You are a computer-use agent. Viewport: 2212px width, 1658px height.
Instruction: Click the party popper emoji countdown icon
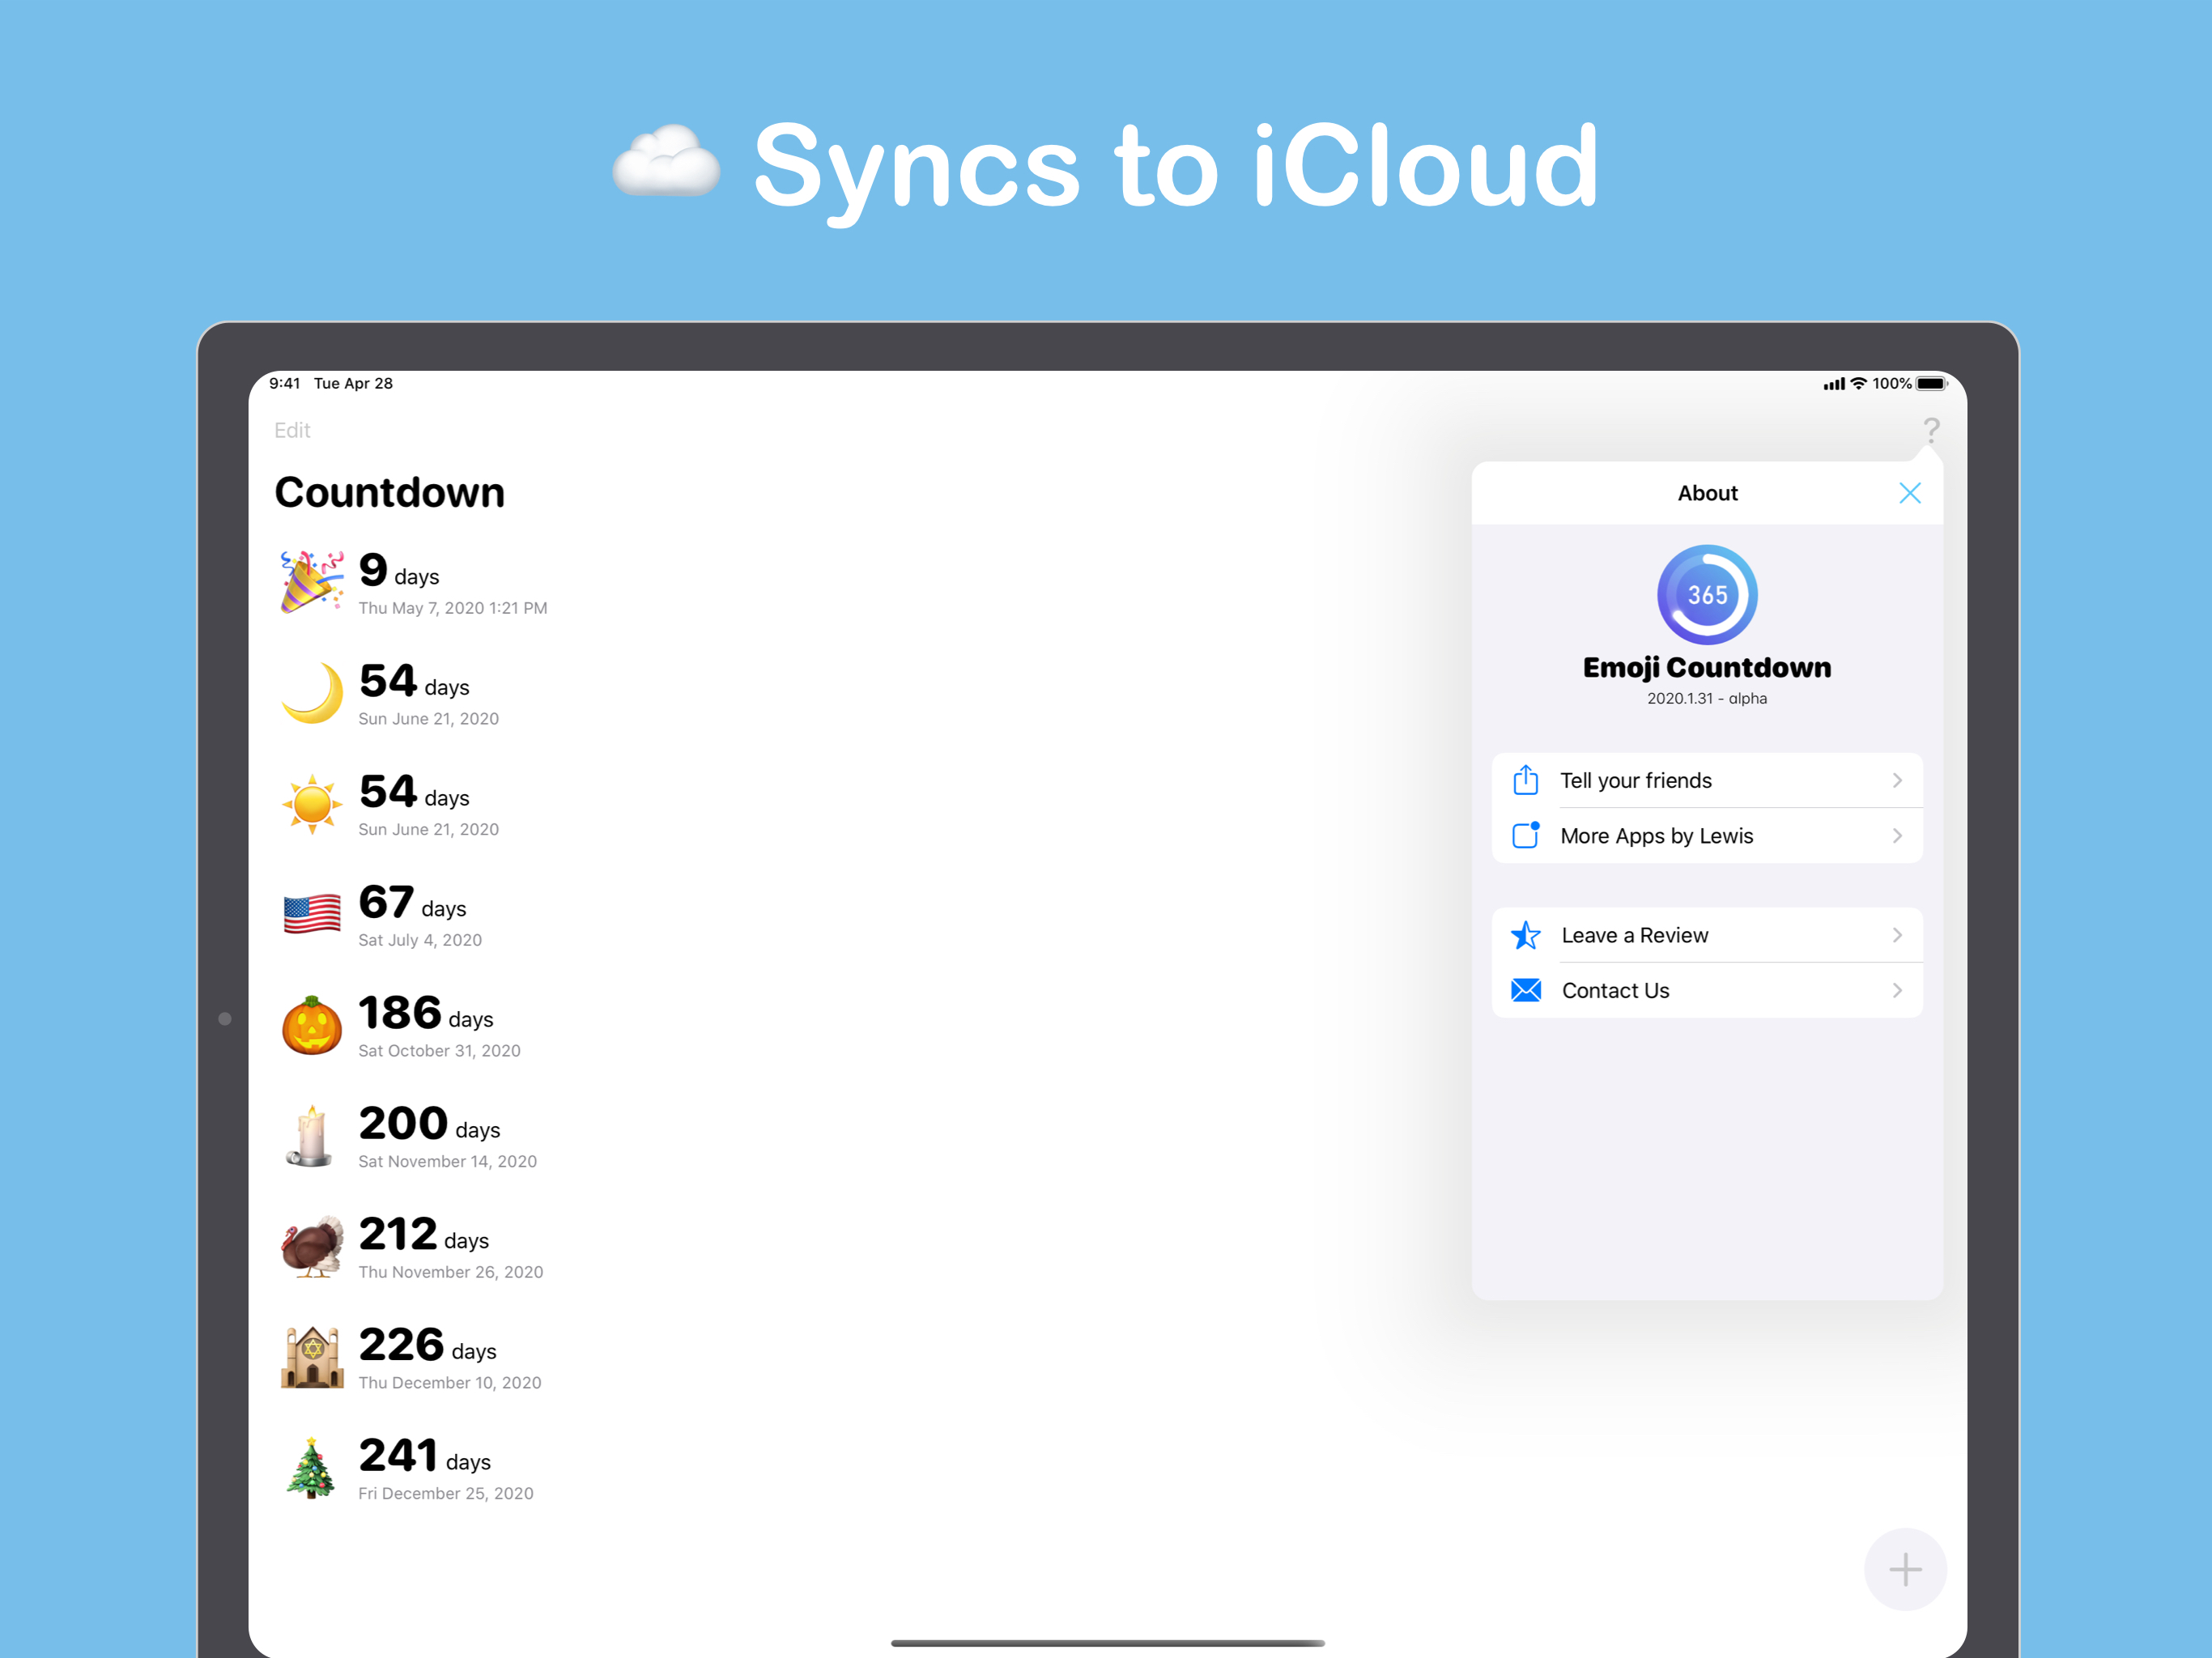[311, 582]
